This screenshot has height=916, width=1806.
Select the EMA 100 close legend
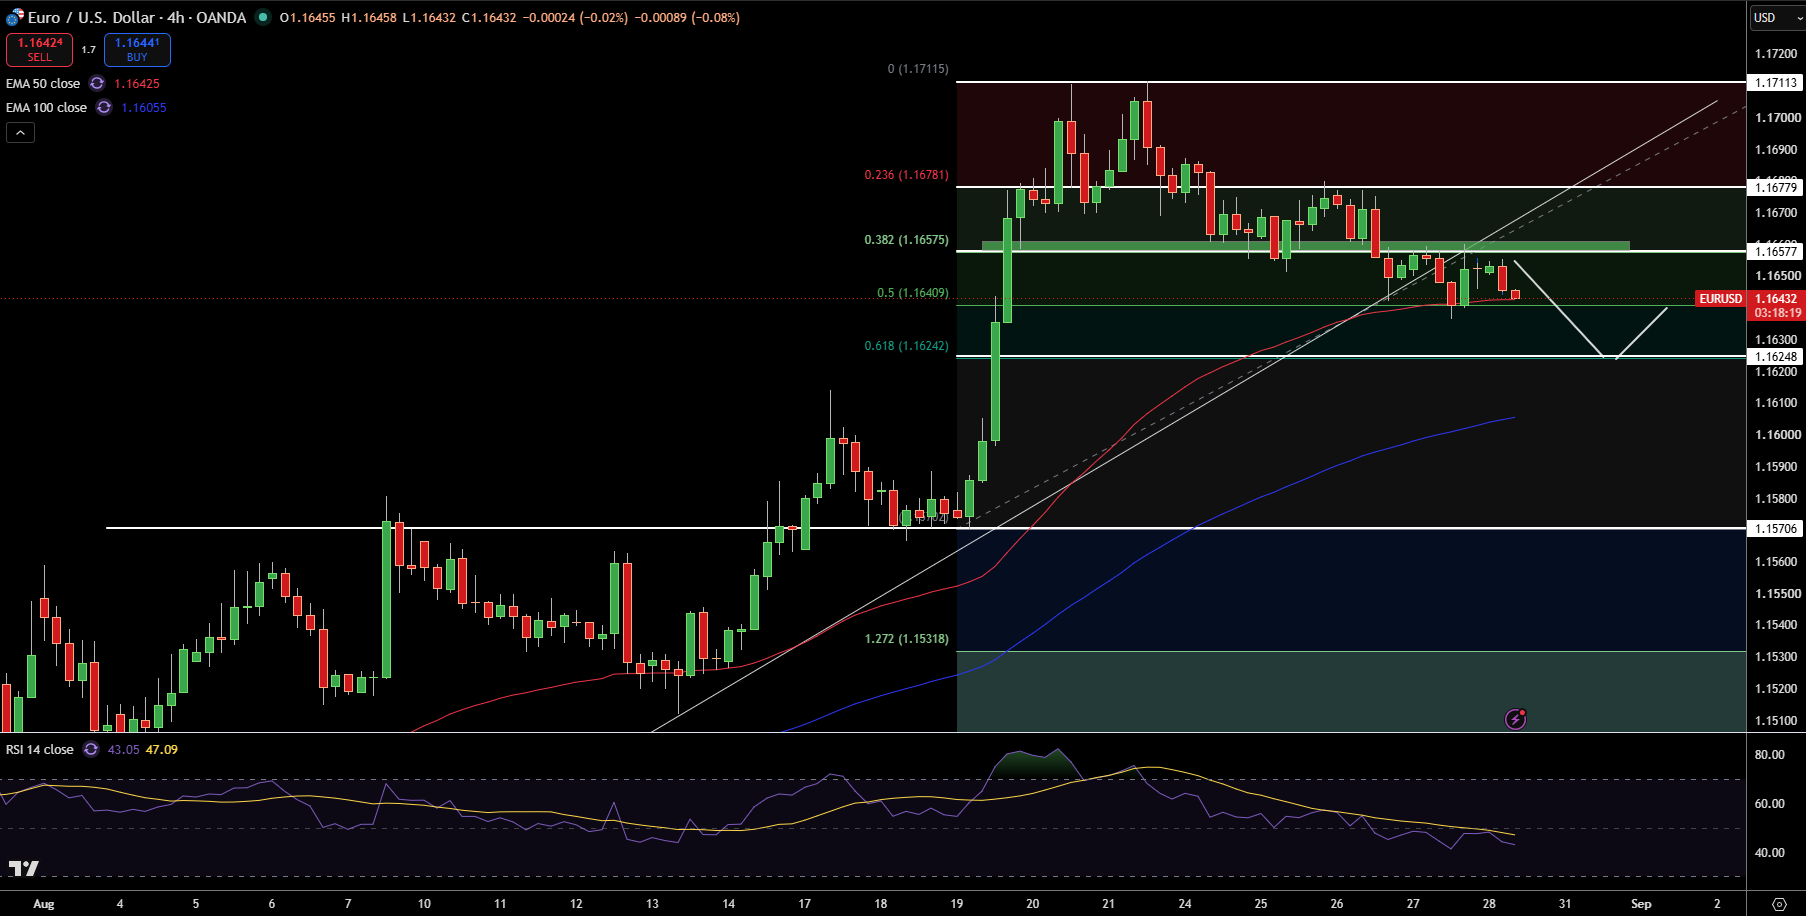[x=46, y=107]
